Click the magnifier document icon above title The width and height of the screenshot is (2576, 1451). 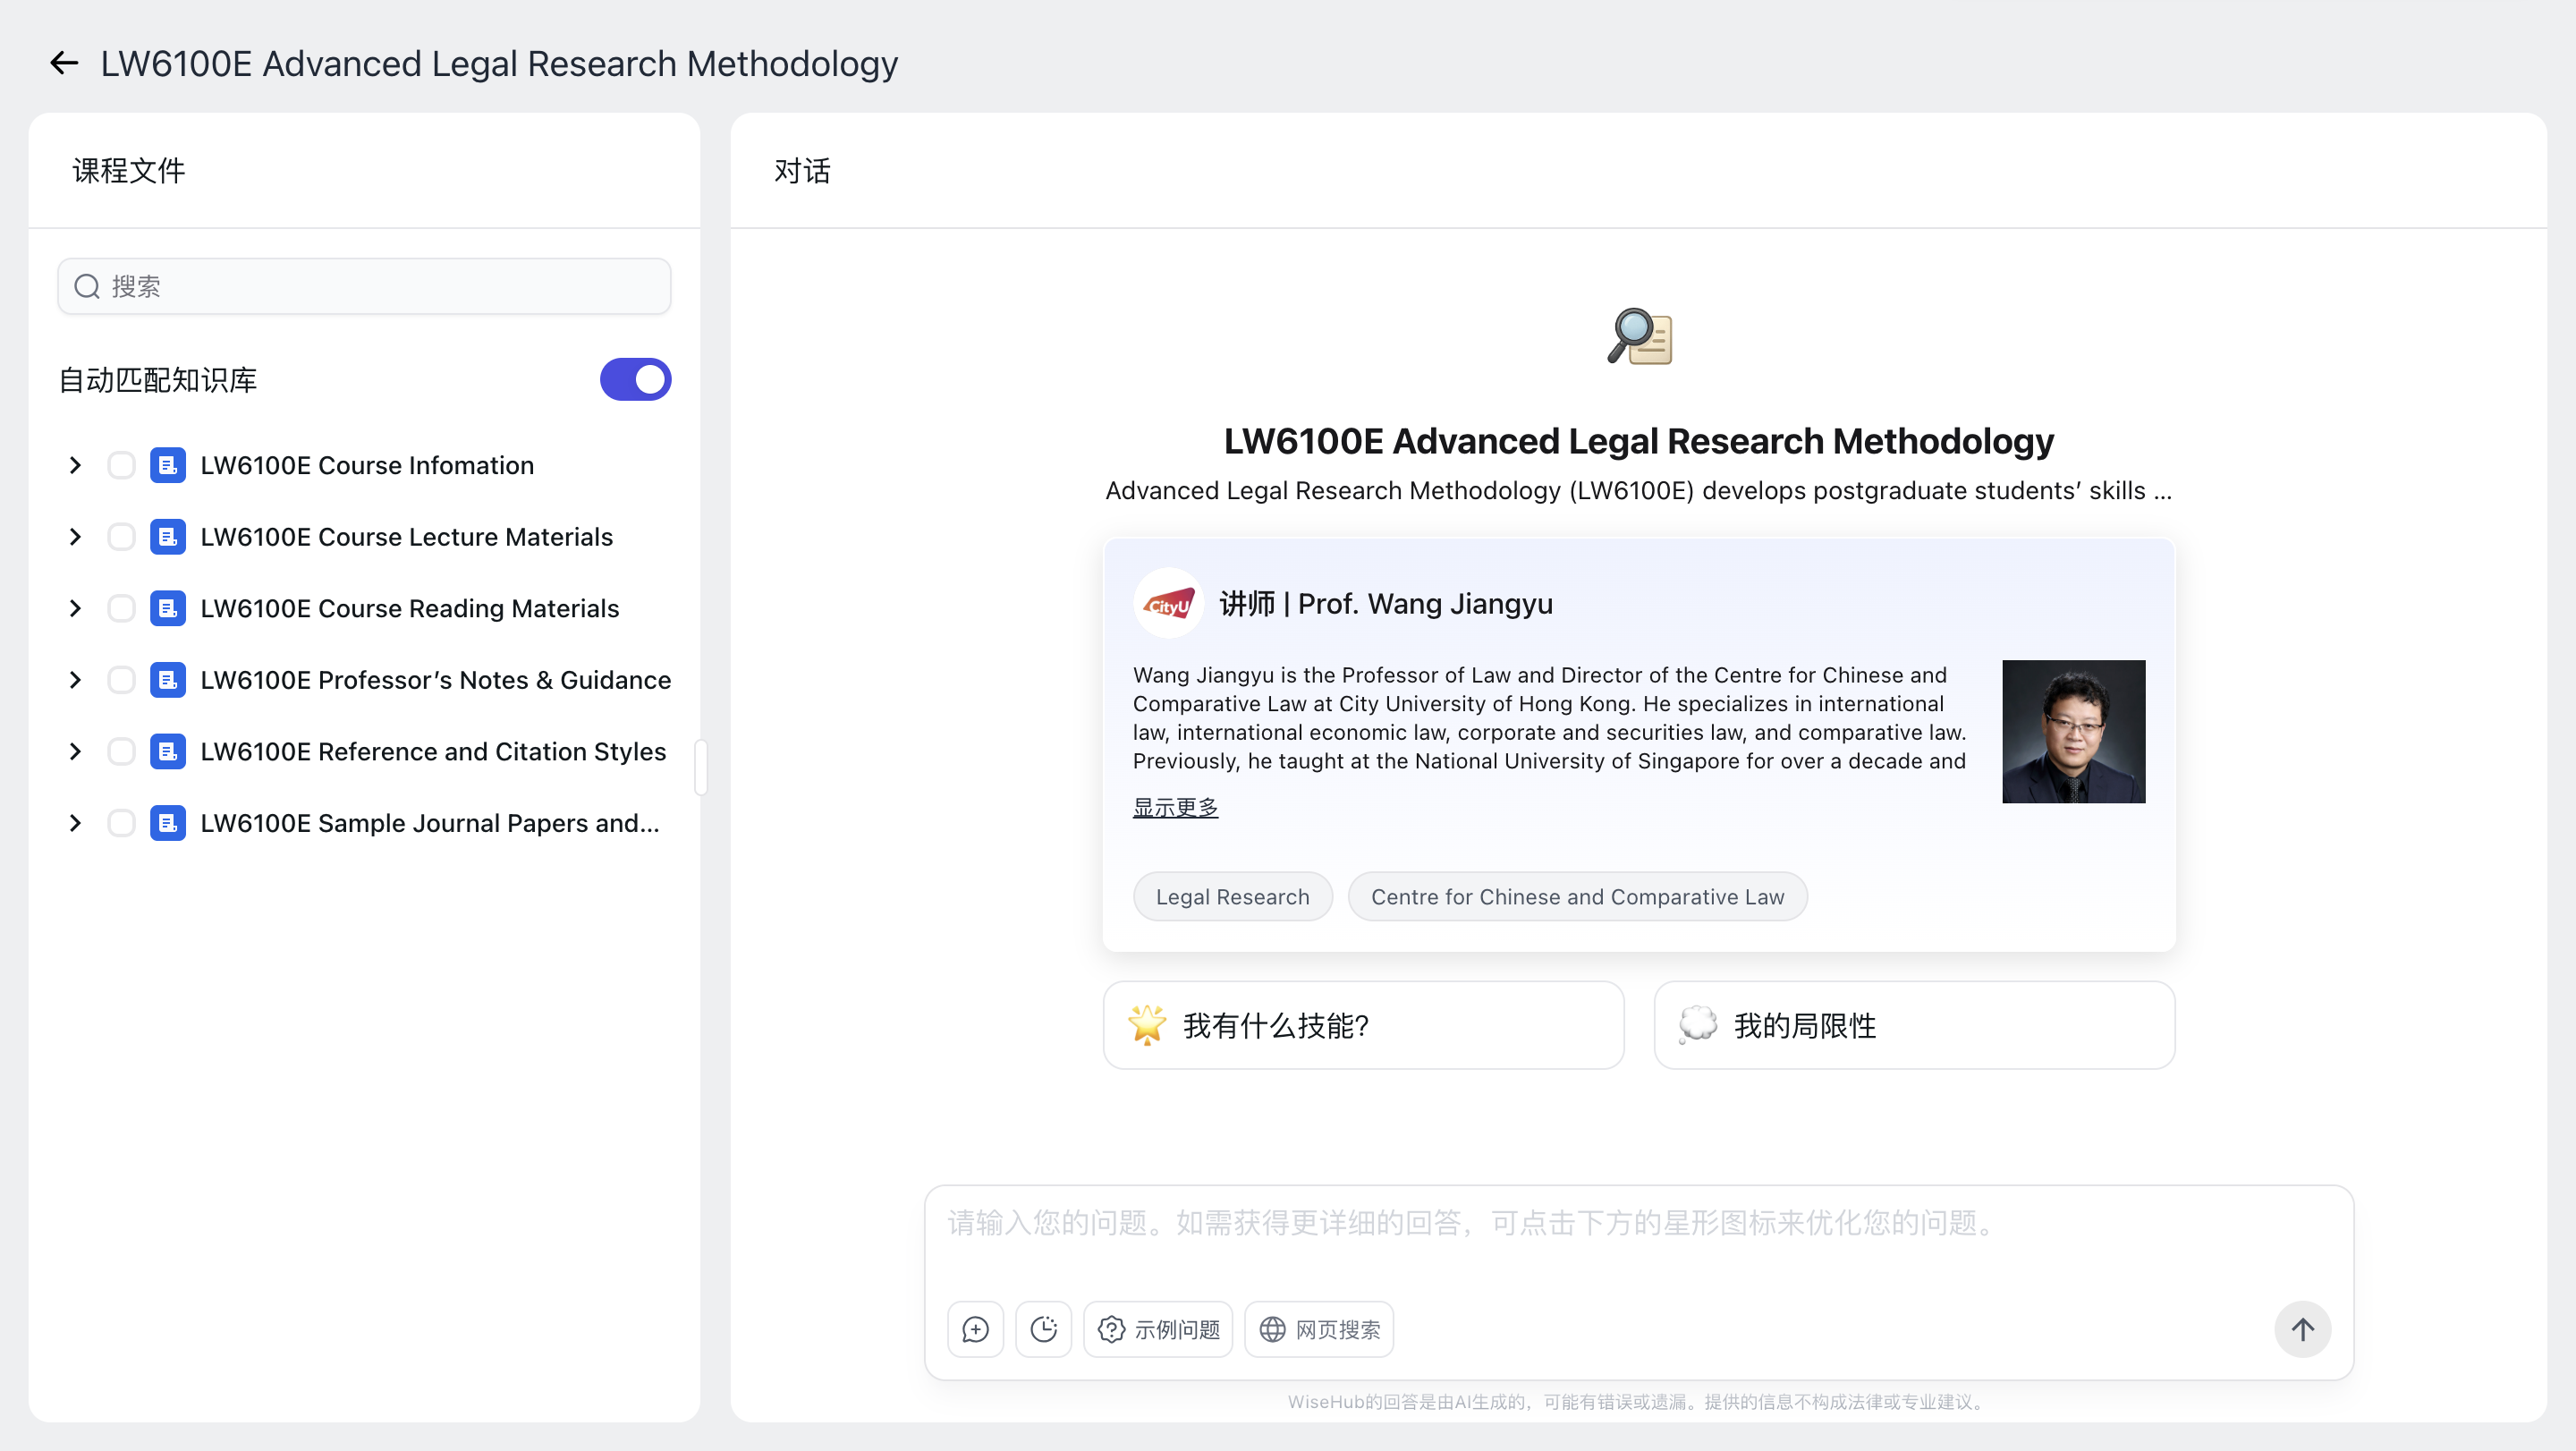[1639, 337]
